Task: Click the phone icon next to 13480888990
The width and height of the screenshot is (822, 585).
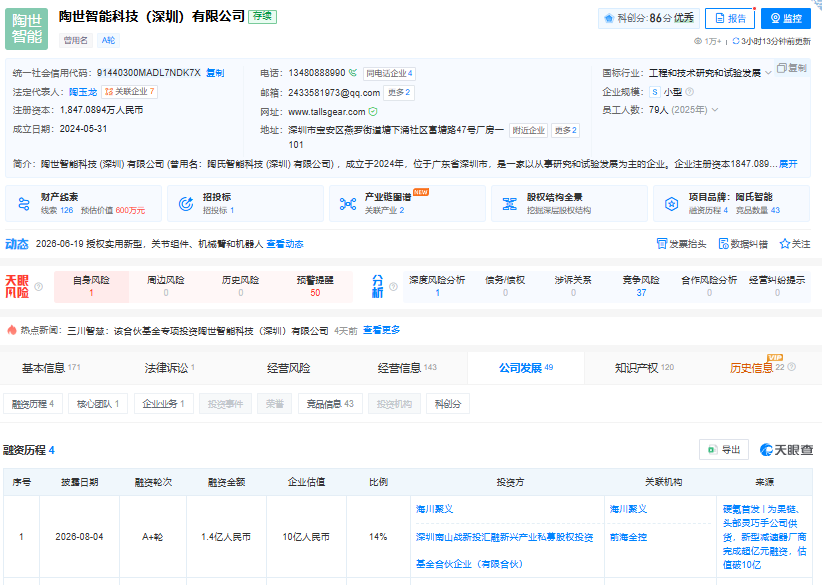Action: pos(353,73)
